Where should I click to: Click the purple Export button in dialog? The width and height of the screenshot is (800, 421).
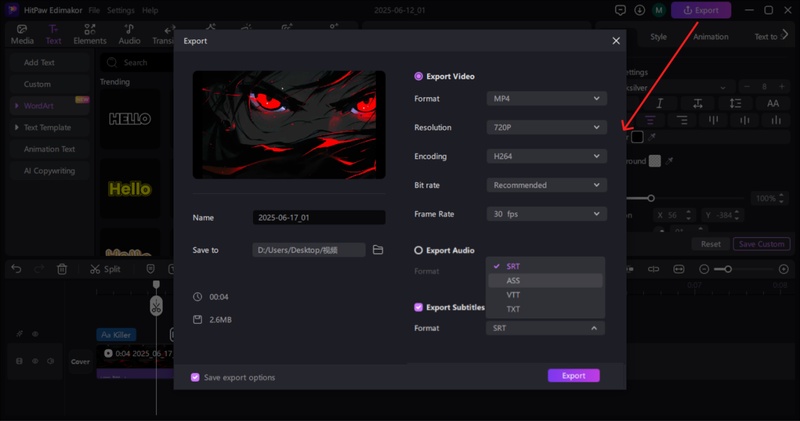tap(573, 376)
